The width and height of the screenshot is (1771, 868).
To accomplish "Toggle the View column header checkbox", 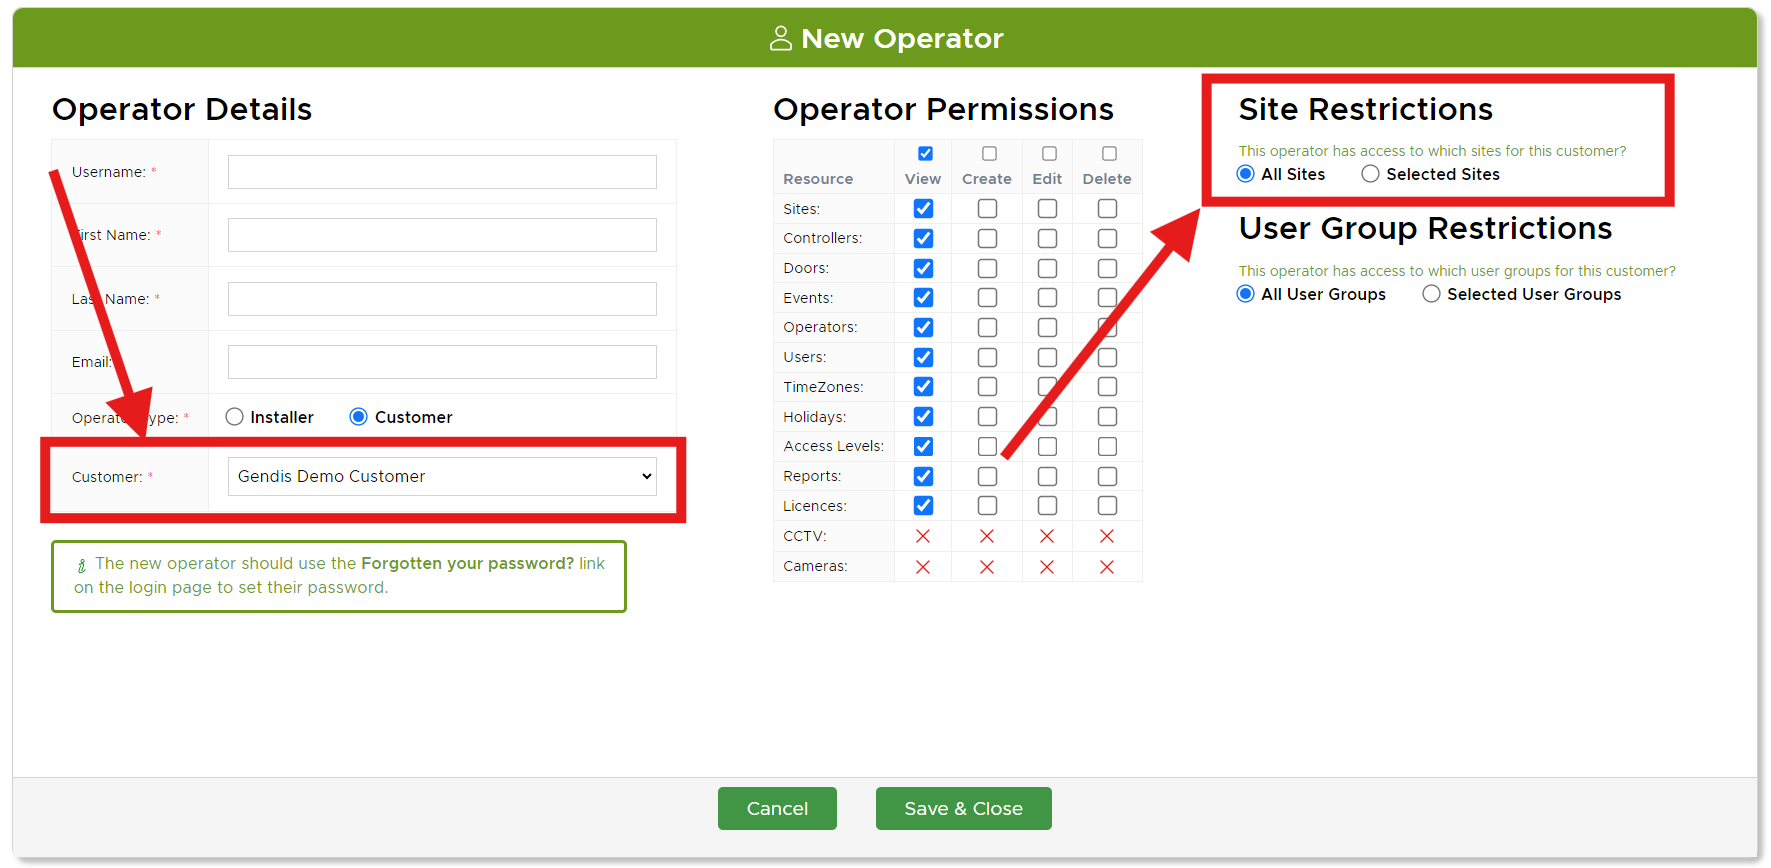I will pyautogui.click(x=925, y=154).
